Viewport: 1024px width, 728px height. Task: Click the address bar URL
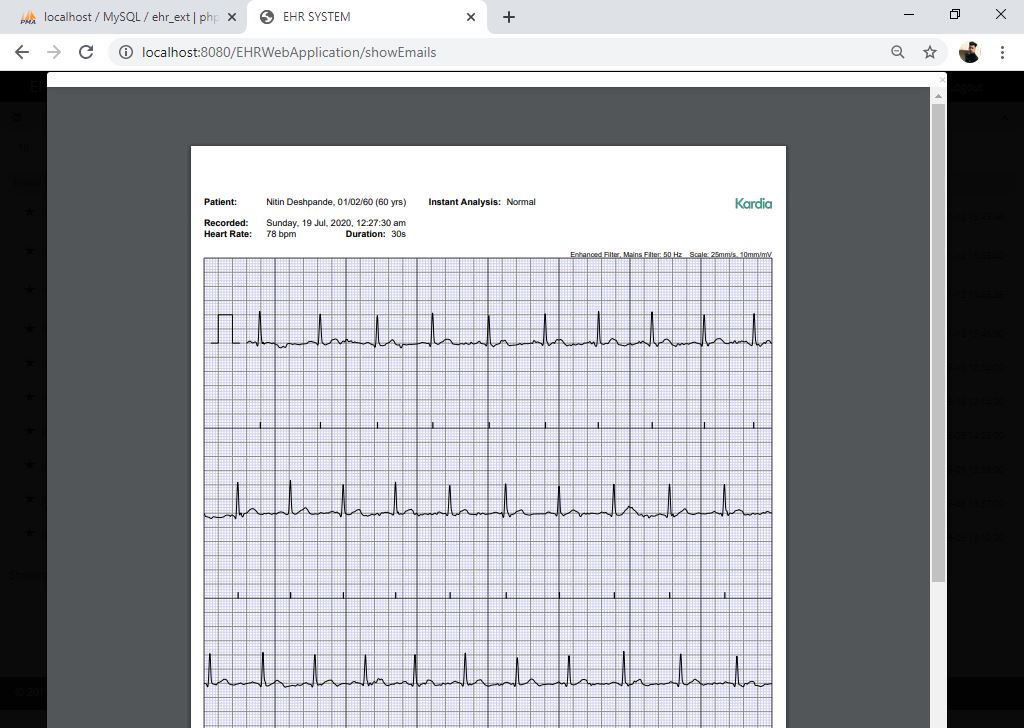coord(289,52)
